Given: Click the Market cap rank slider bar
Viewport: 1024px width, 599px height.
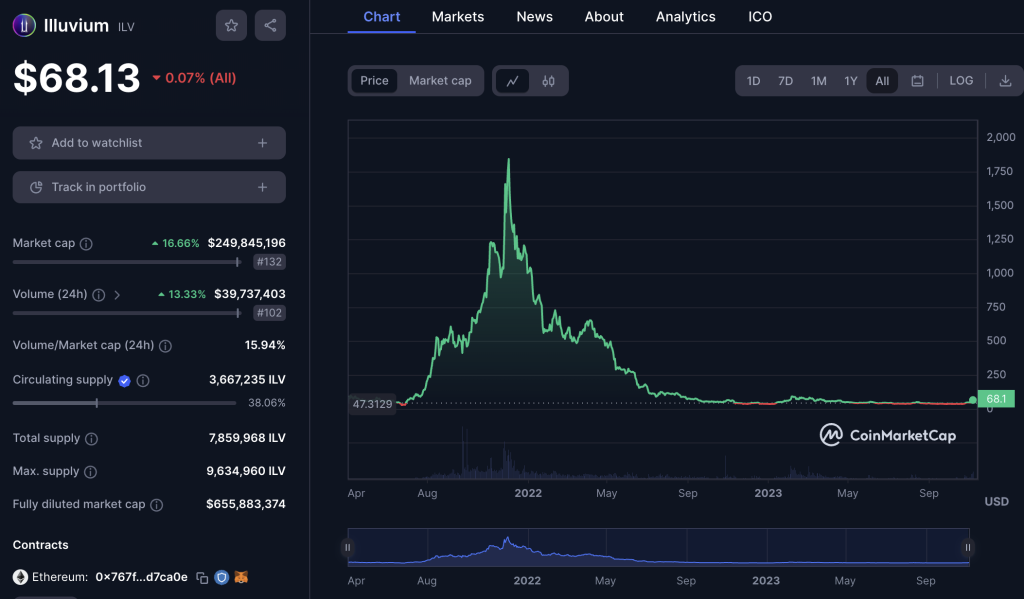Looking at the screenshot, I should click(127, 262).
